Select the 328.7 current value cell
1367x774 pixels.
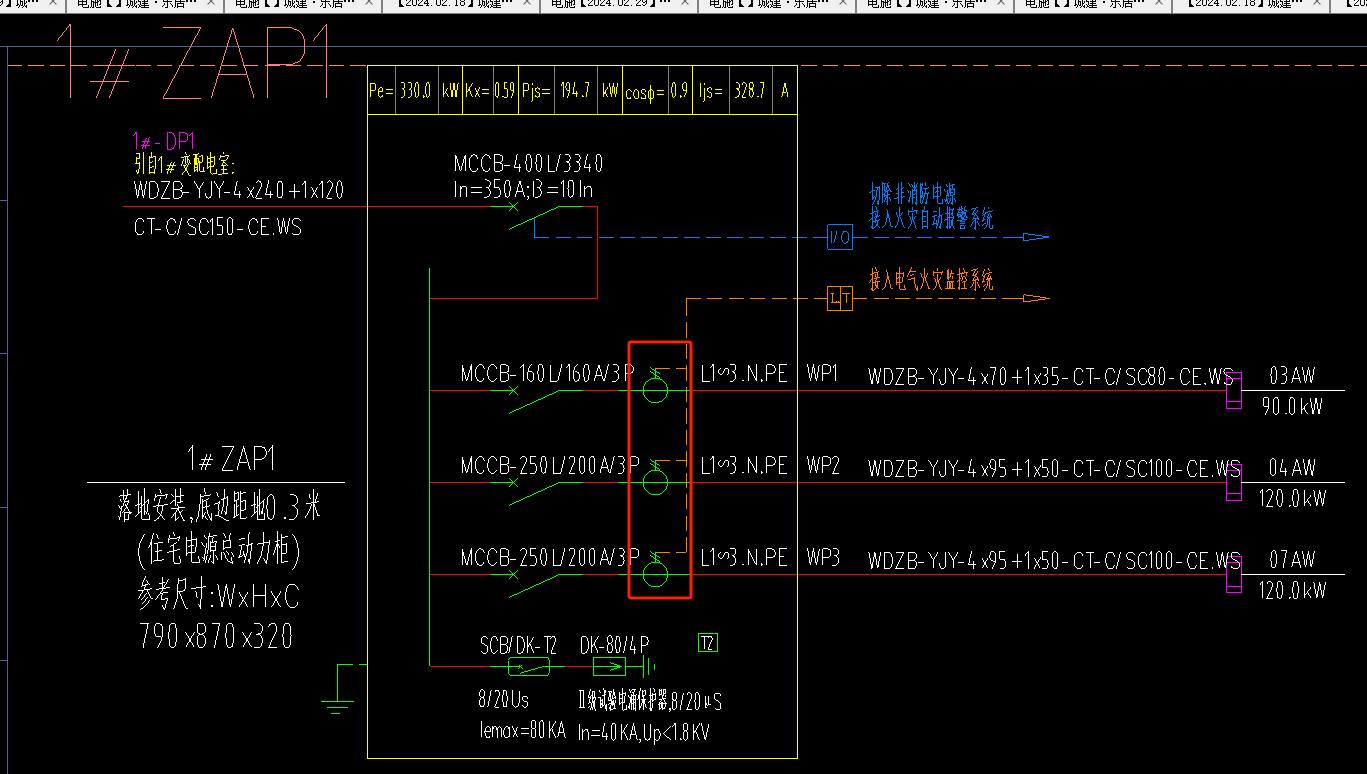pos(750,90)
